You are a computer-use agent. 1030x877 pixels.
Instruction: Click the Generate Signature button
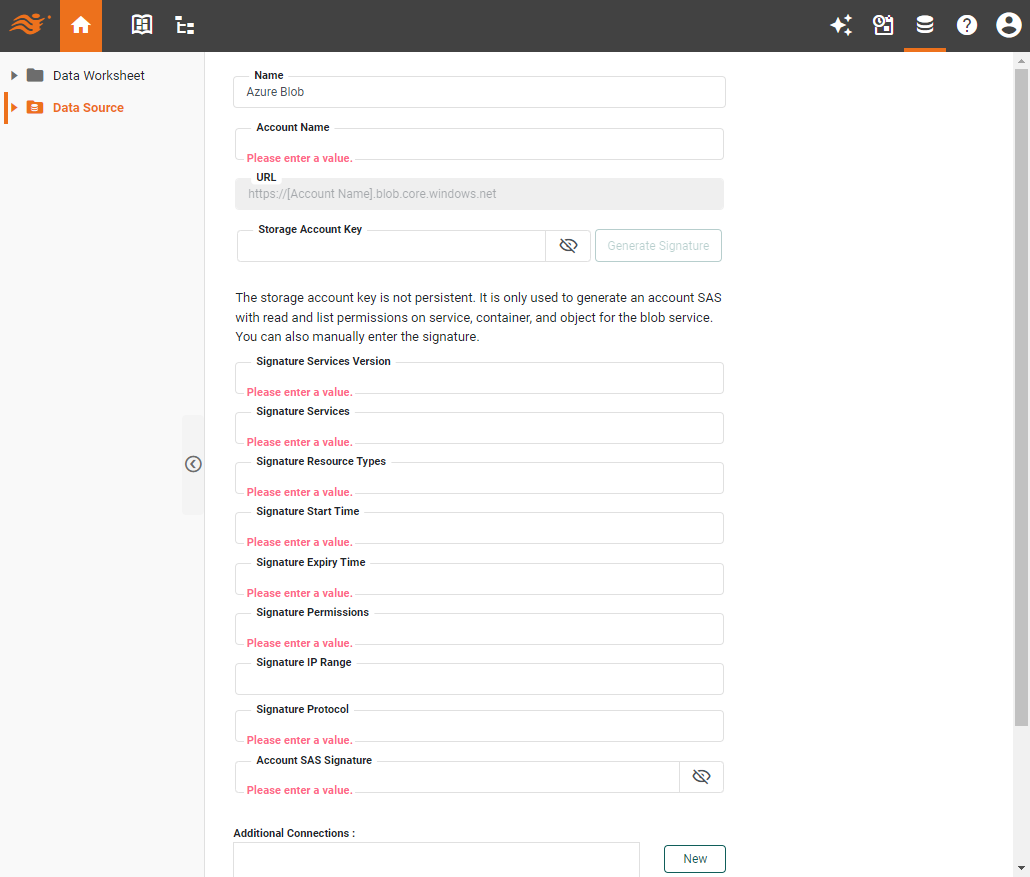coord(658,245)
